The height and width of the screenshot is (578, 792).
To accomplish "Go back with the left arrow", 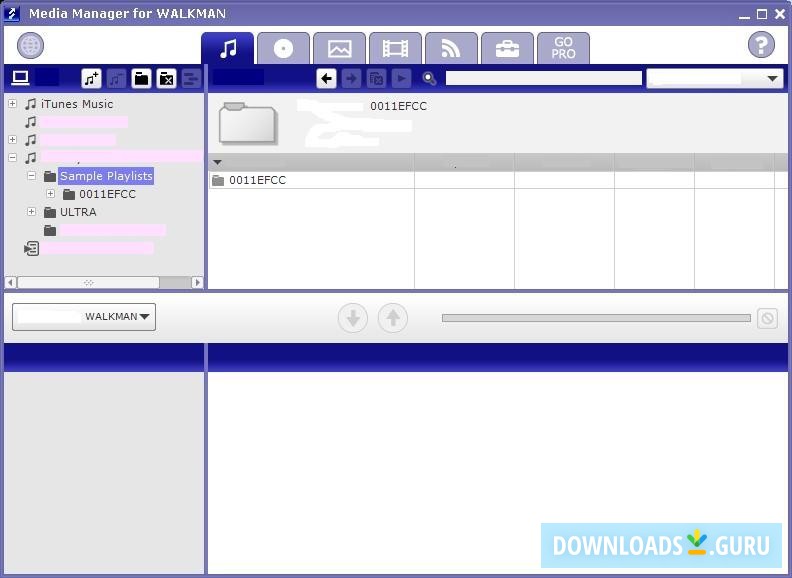I will [x=326, y=78].
